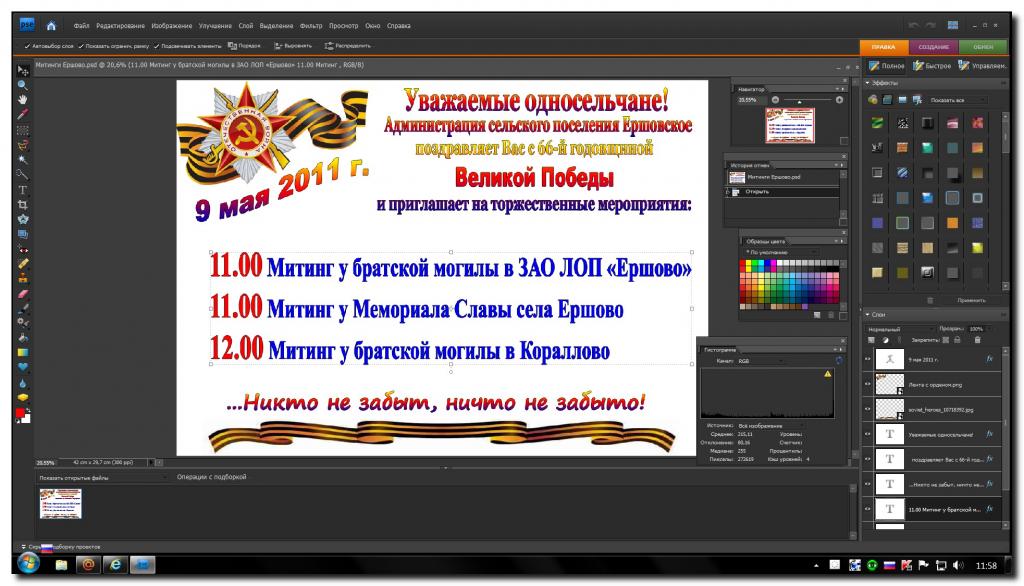Select the Zoom magnifier tool
Viewport: 1024px width, 586px height.
tap(23, 85)
